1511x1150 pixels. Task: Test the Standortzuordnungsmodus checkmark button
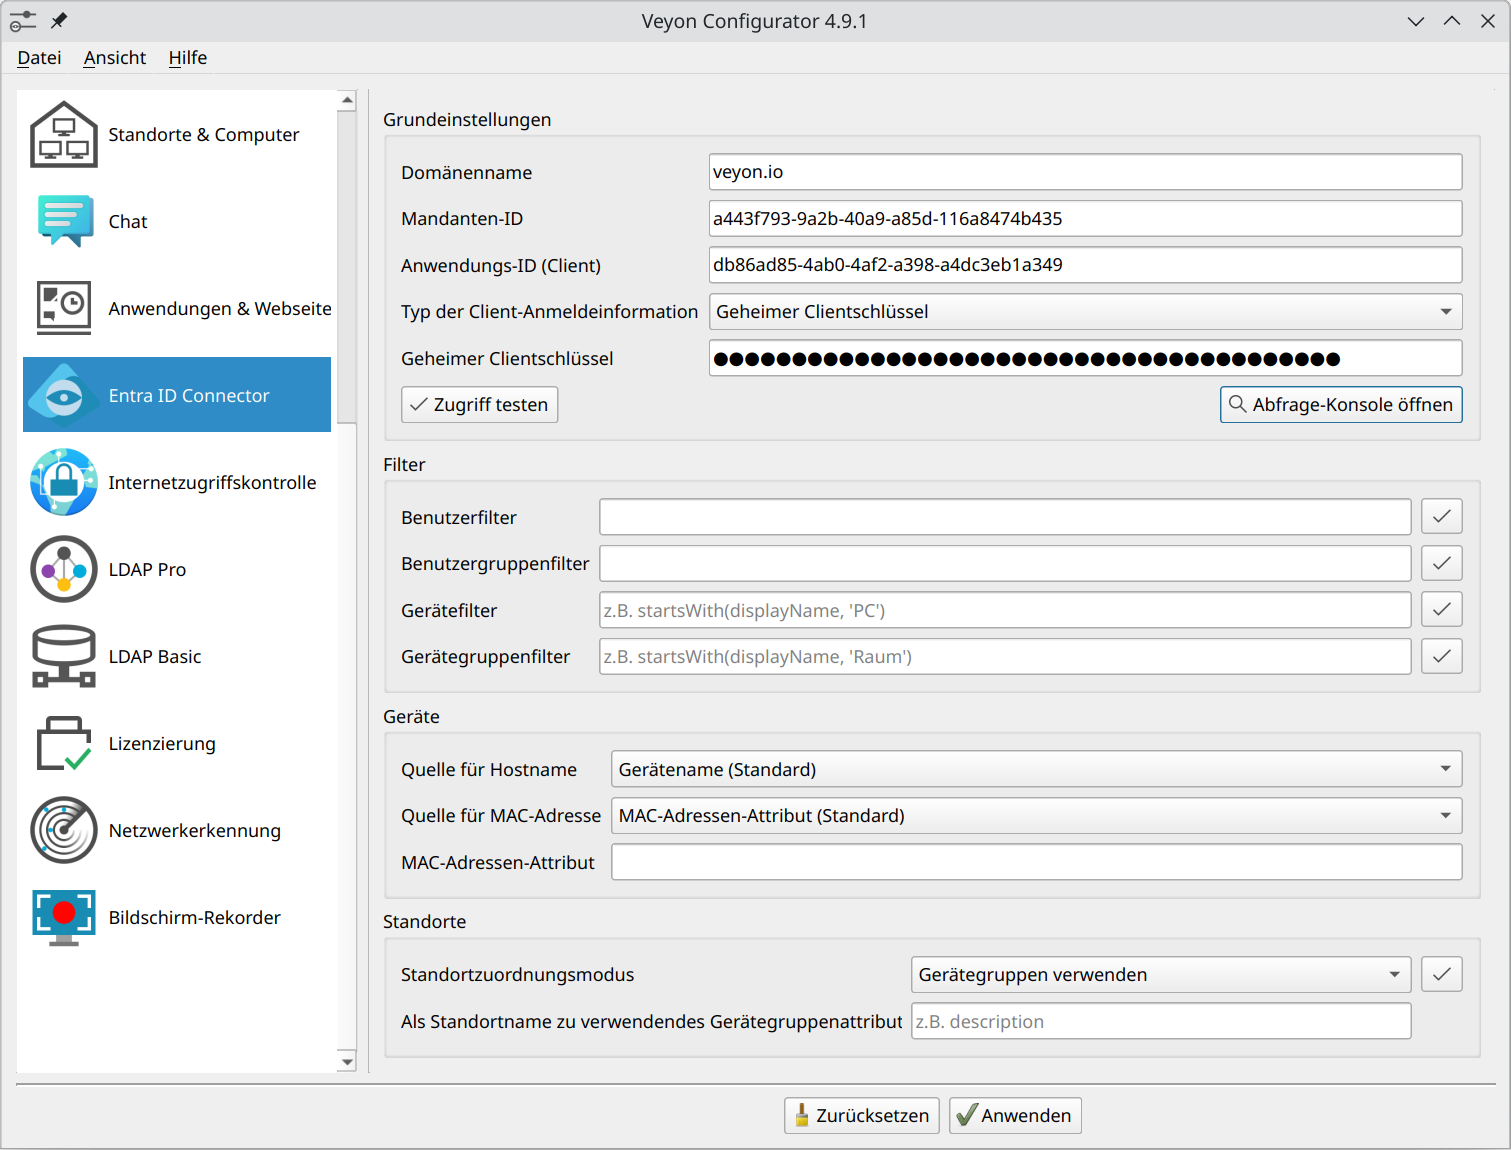[x=1441, y=975]
